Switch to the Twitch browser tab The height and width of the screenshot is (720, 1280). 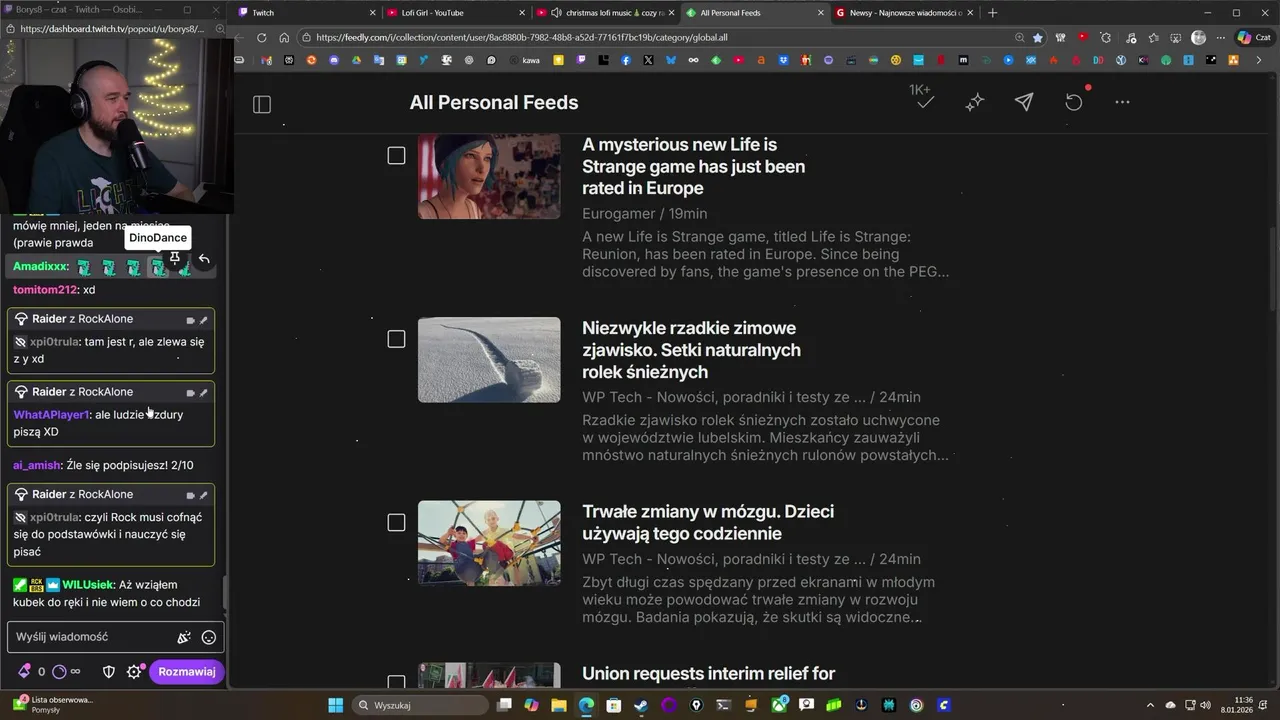[305, 13]
